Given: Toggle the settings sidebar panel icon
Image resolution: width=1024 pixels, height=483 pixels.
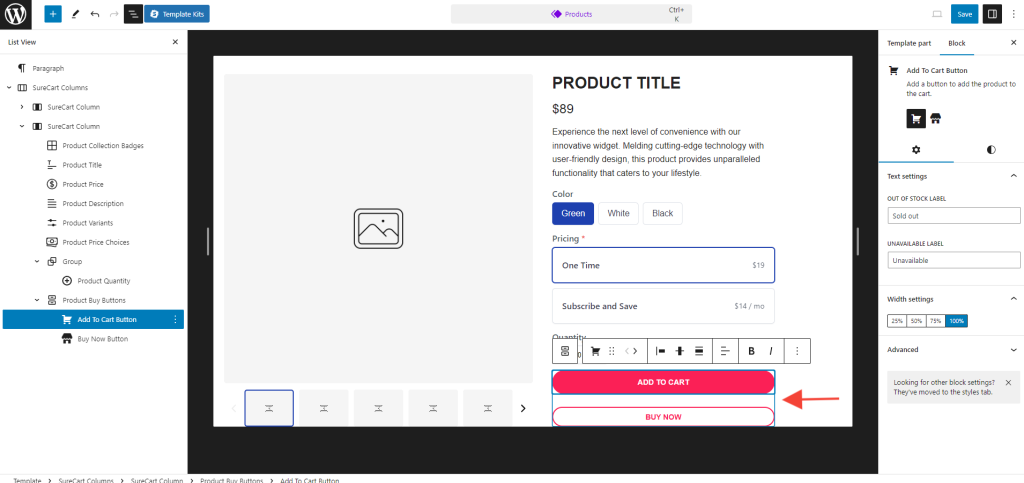Looking at the screenshot, I should [992, 14].
